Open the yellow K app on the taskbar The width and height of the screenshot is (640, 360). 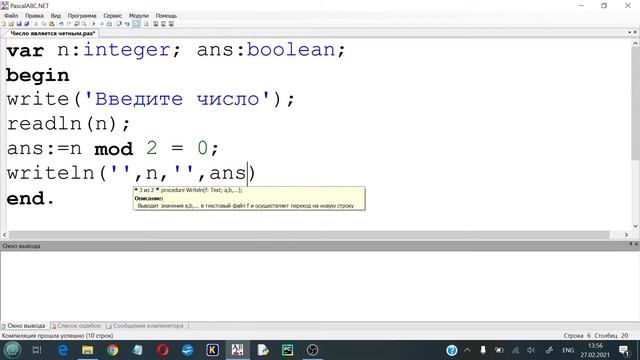[212, 350]
